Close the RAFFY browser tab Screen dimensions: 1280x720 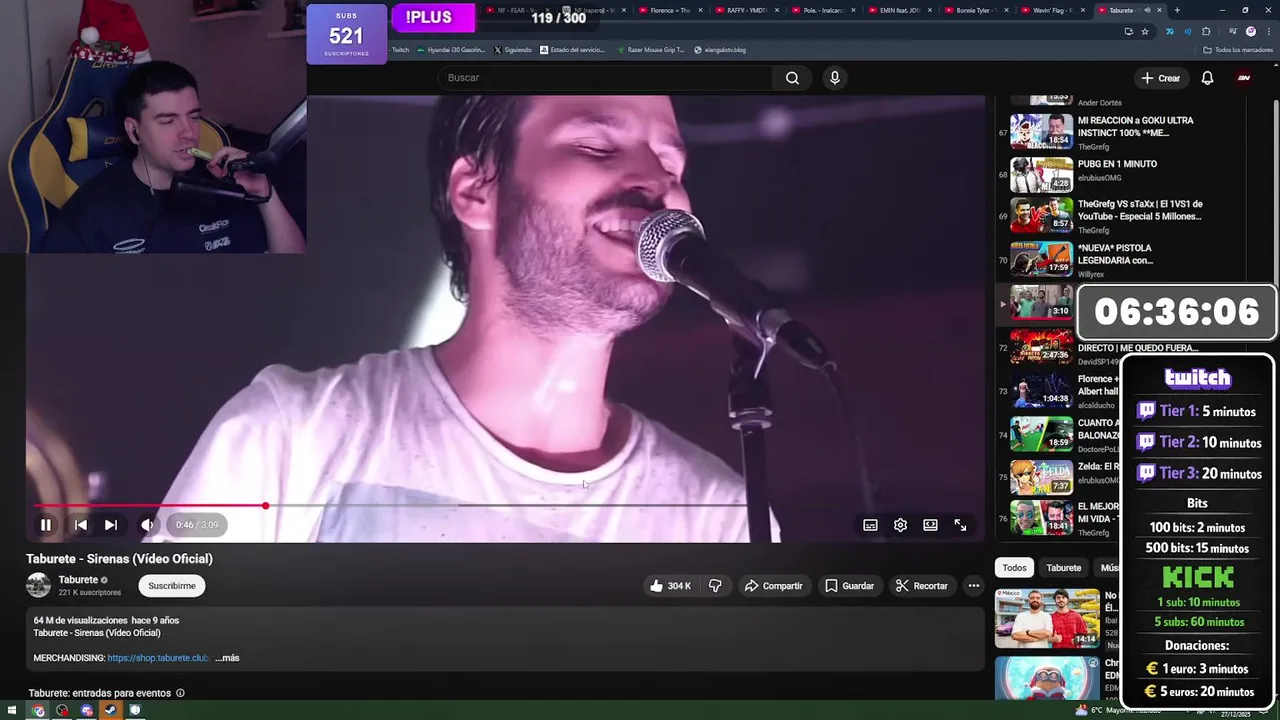click(x=776, y=10)
